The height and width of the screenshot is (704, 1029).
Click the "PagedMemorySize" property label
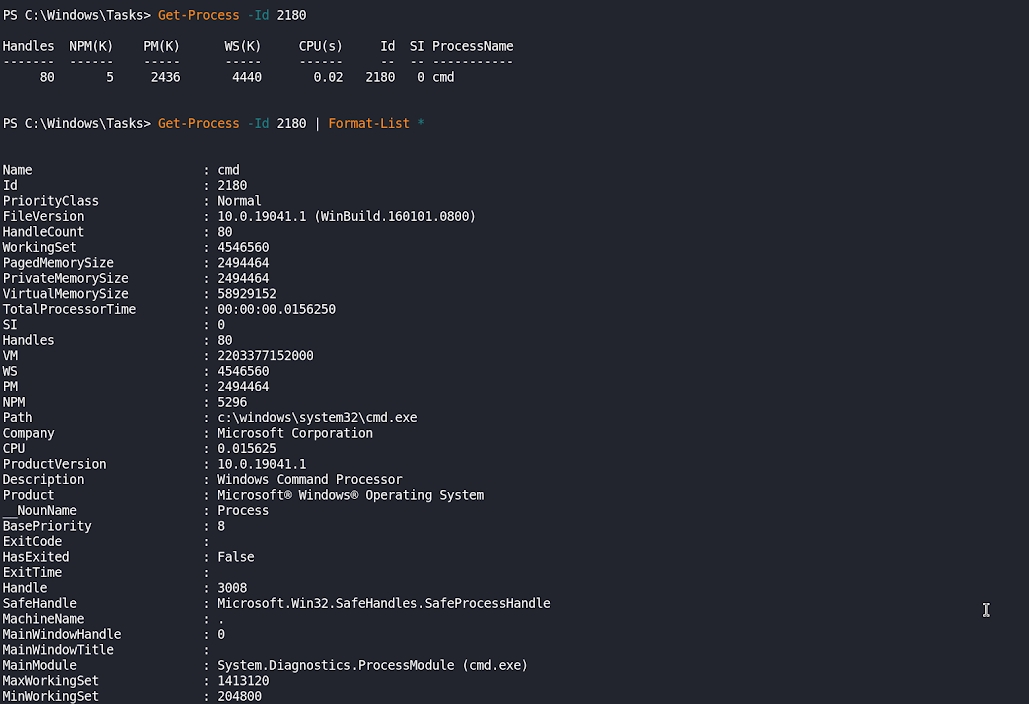tap(58, 263)
